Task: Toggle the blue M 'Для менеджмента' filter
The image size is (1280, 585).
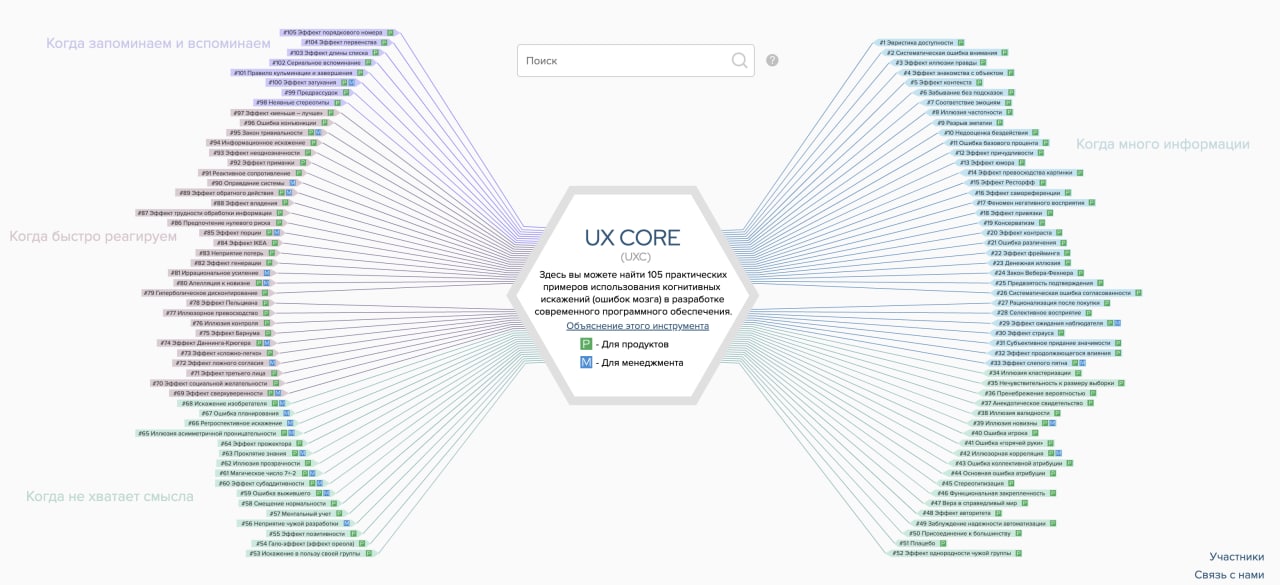Action: point(587,362)
